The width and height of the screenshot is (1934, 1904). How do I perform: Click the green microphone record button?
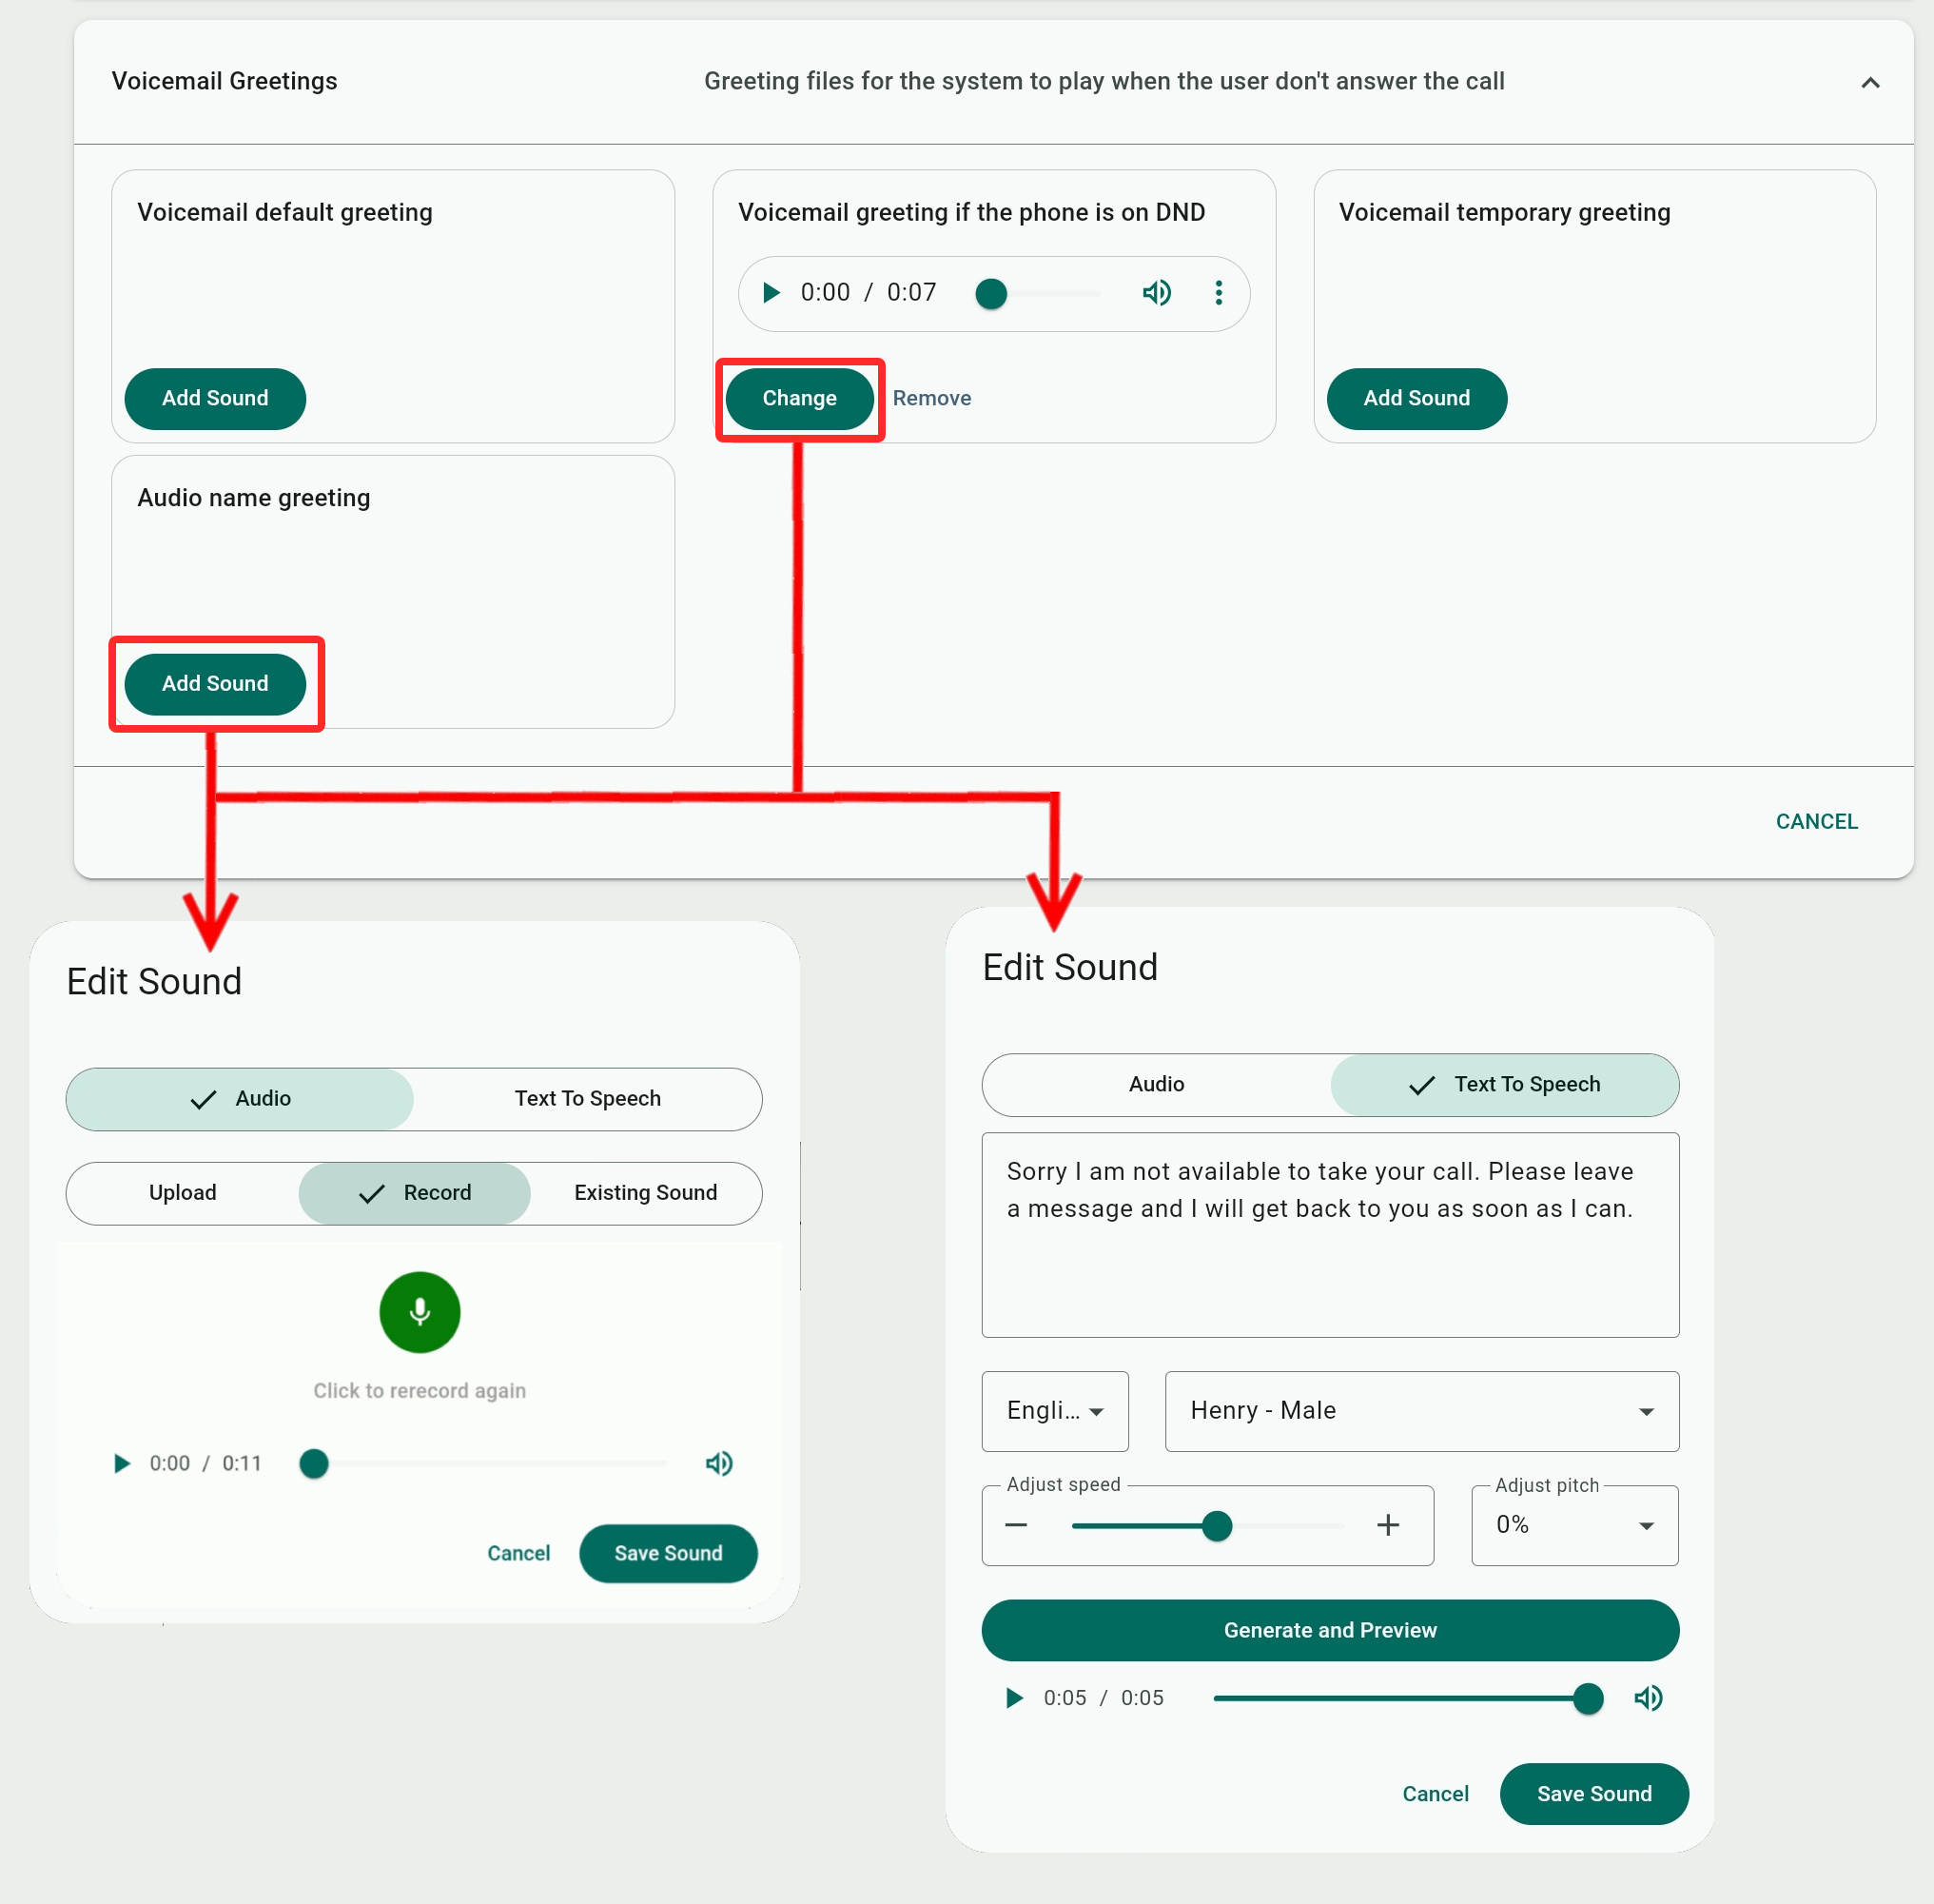pos(419,1312)
